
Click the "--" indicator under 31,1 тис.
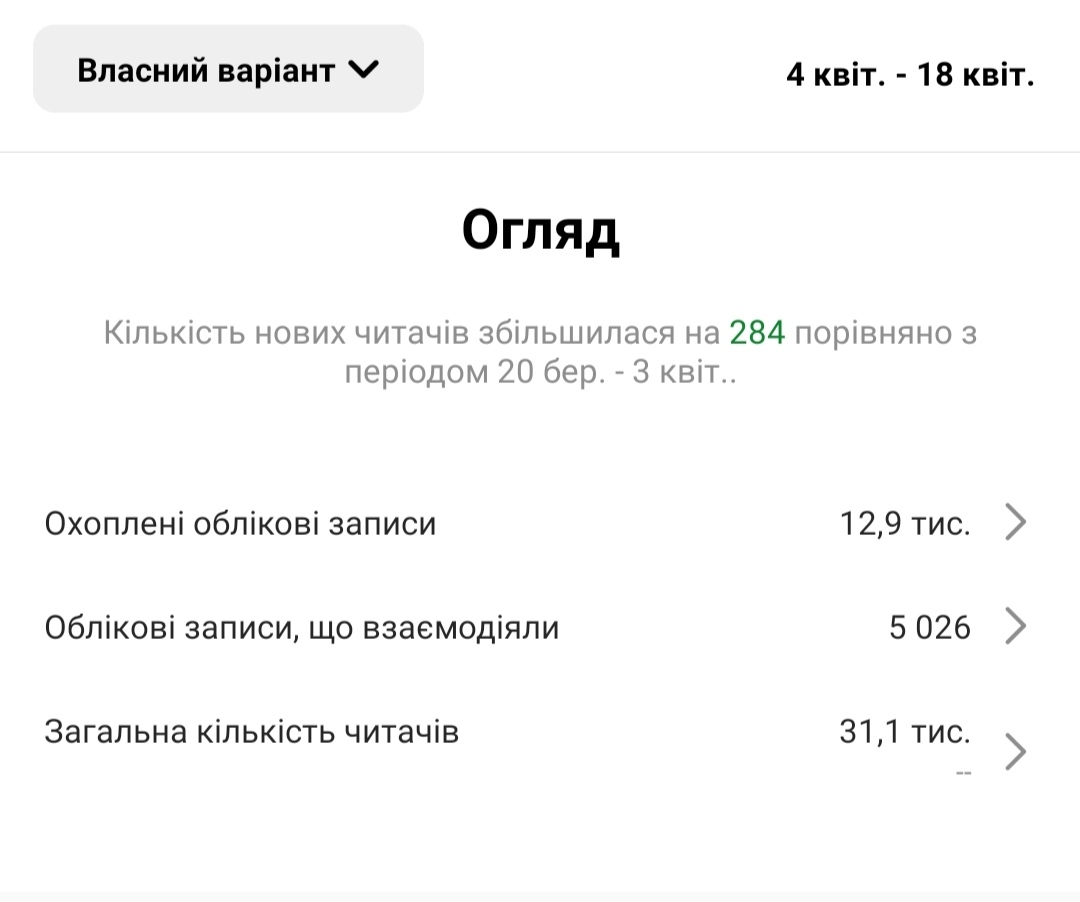pos(963,773)
